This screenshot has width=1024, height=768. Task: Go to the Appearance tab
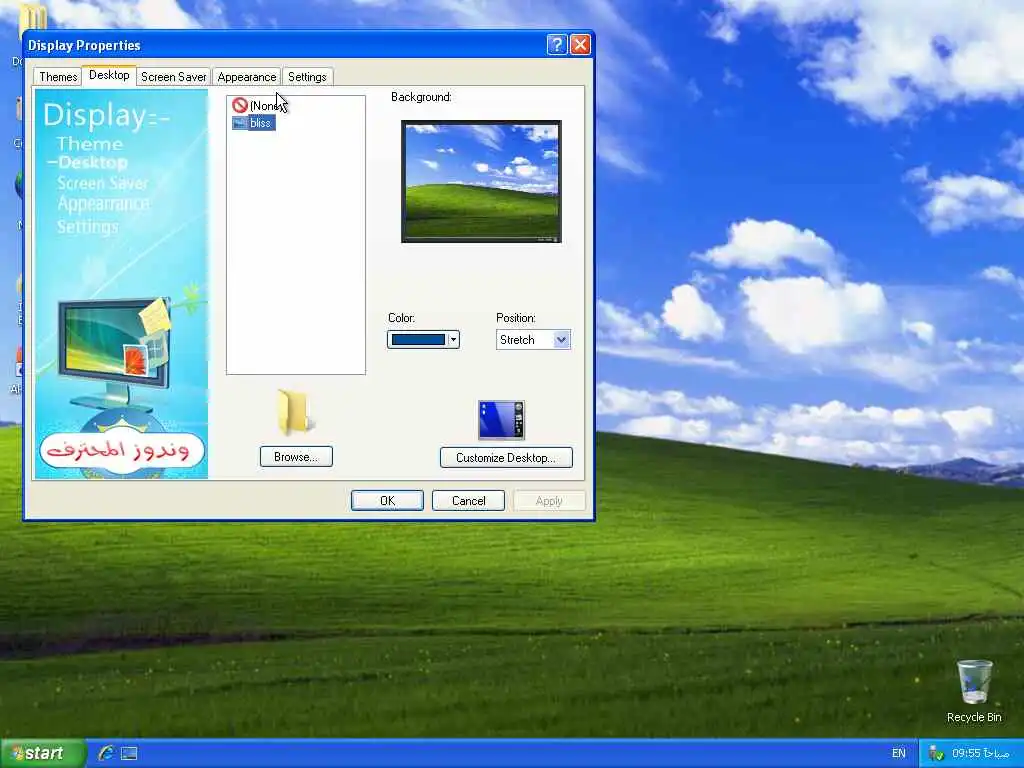point(246,77)
